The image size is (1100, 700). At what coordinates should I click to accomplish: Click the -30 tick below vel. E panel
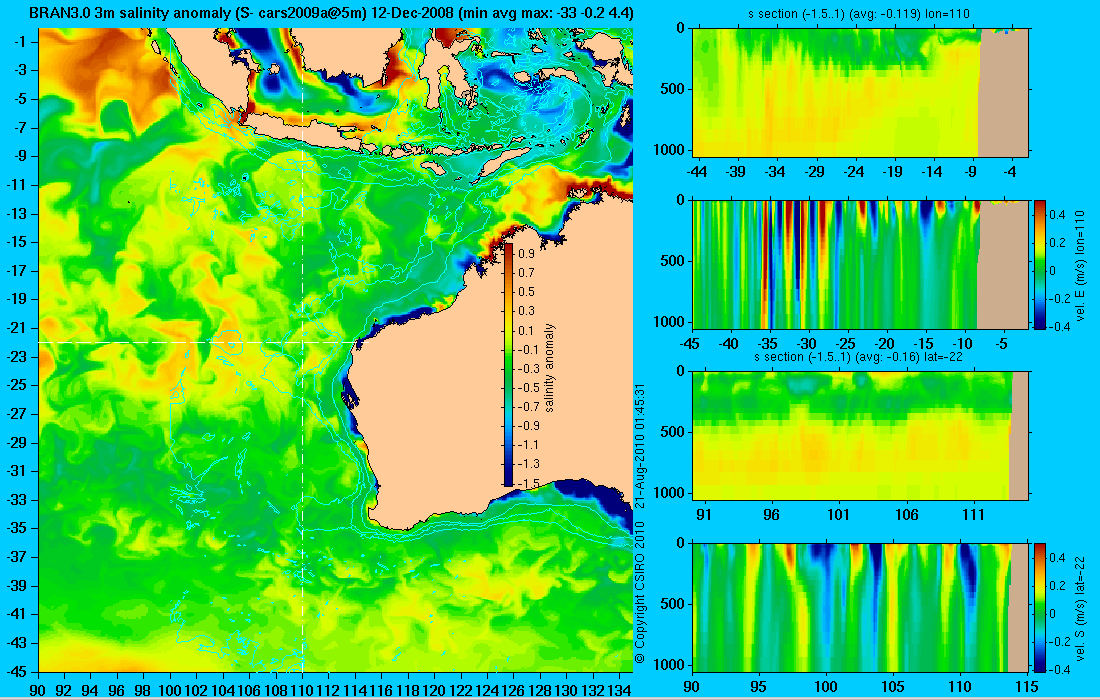[x=807, y=344]
